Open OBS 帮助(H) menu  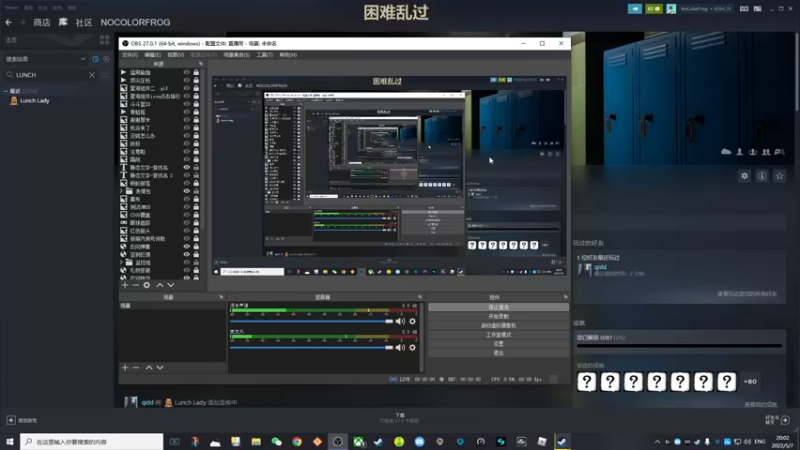tap(288, 55)
